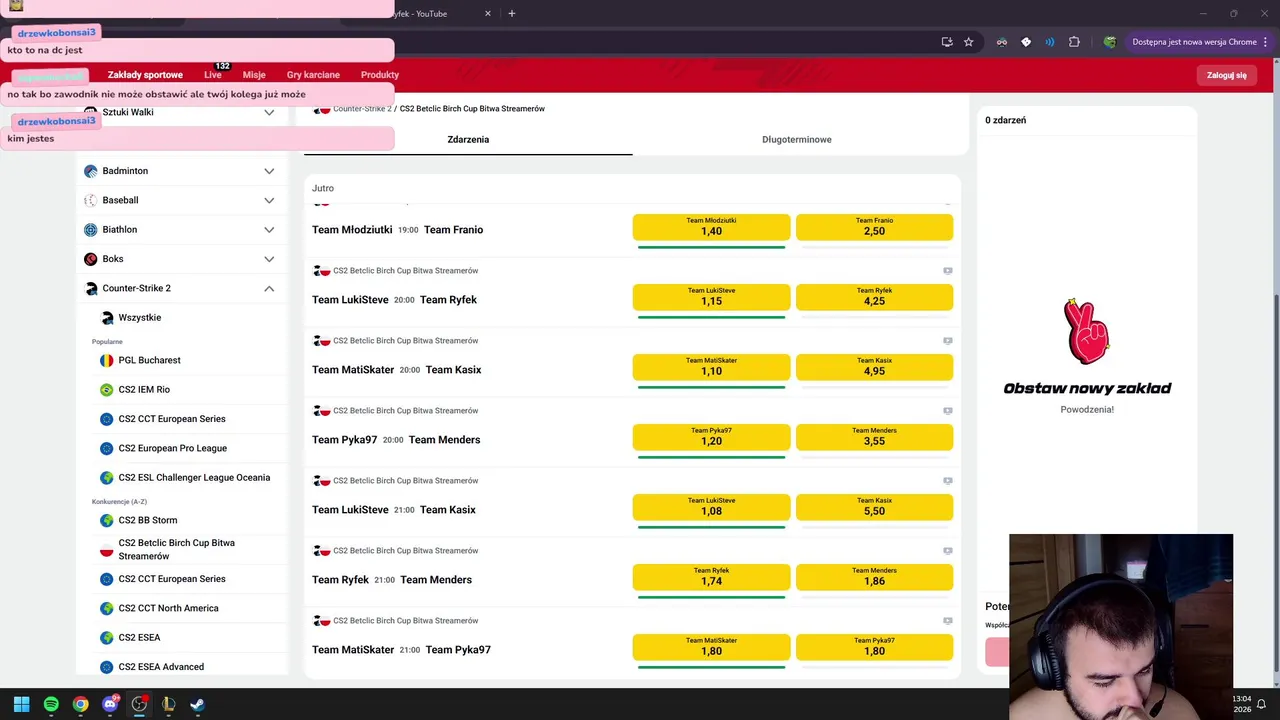The height and width of the screenshot is (720, 1280).
Task: Open CS2 European Pro League
Action: pyautogui.click(x=173, y=448)
